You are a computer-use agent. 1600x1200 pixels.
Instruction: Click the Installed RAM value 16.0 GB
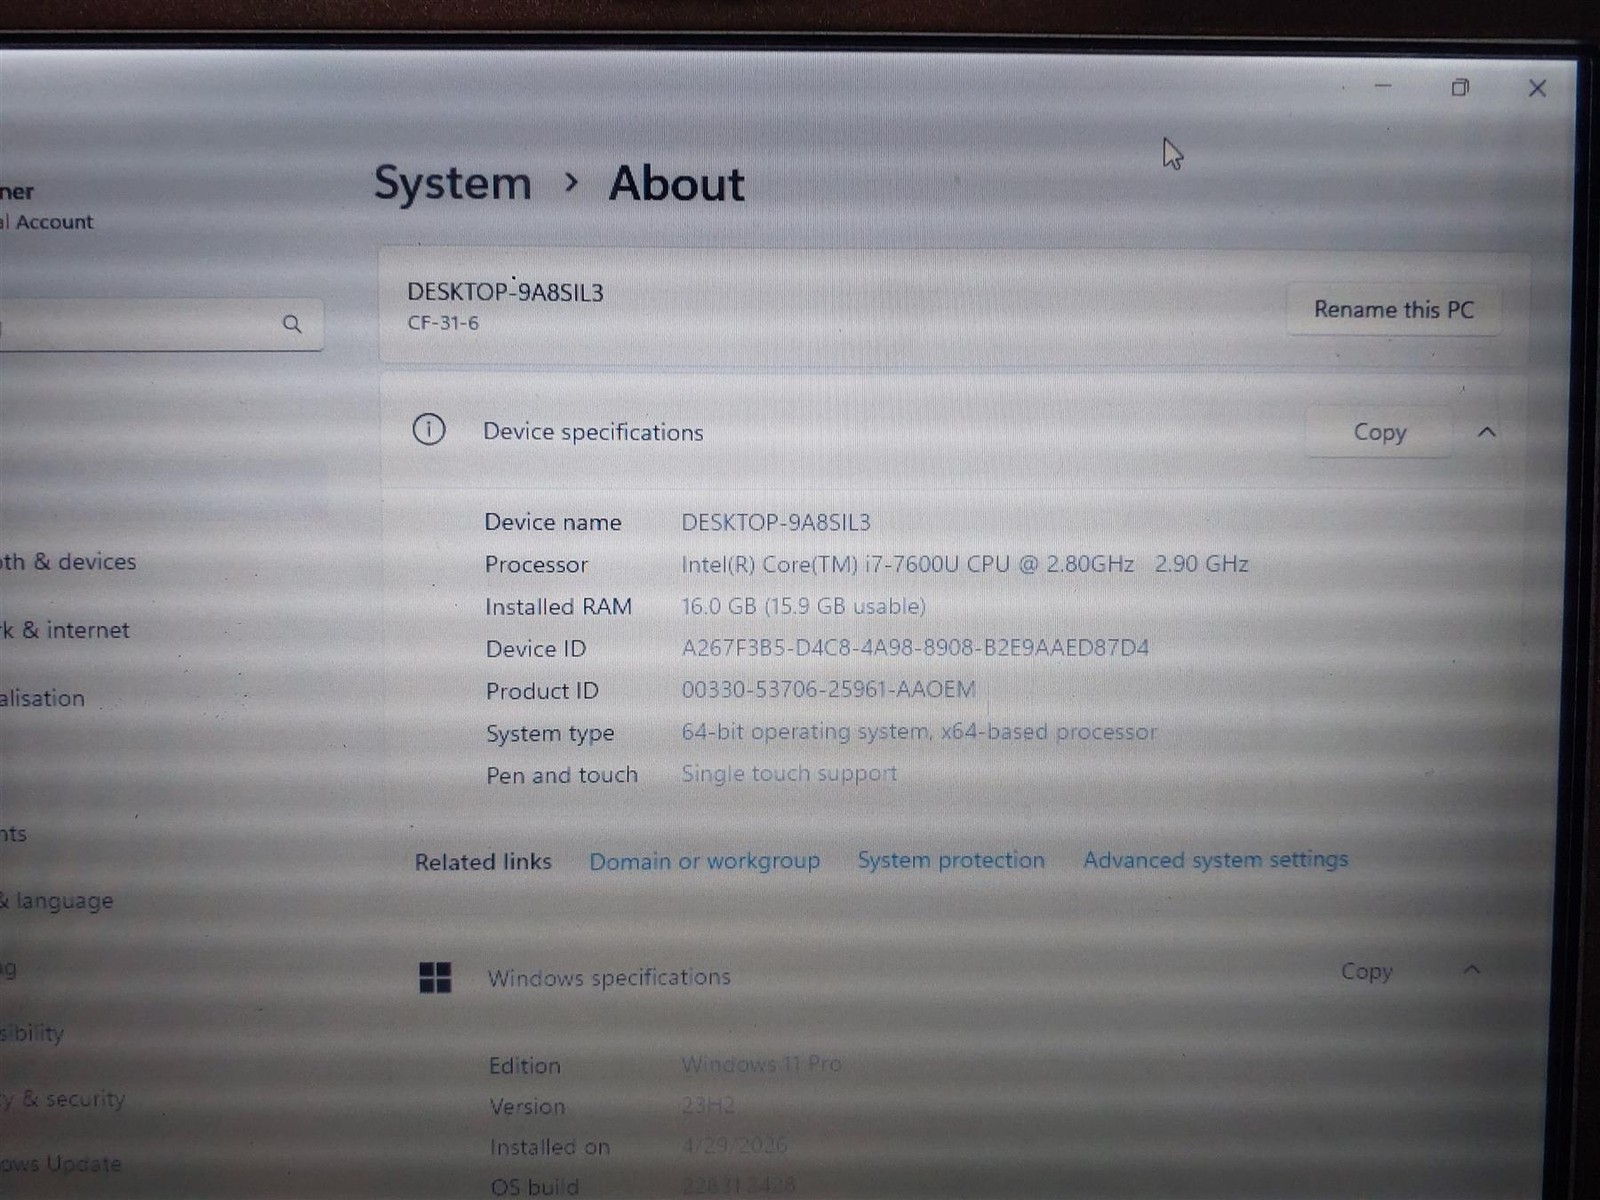coord(803,606)
